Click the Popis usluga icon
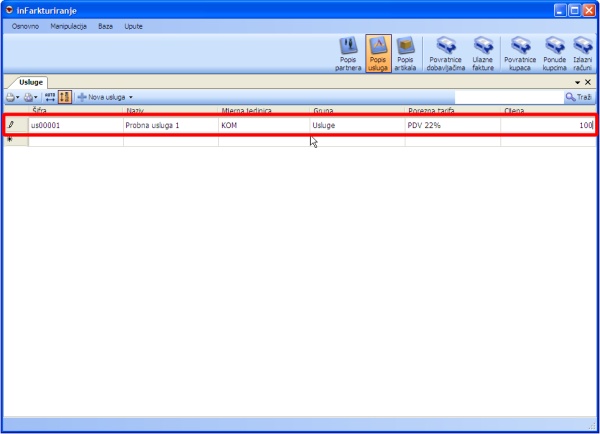The image size is (600, 434). [x=377, y=54]
